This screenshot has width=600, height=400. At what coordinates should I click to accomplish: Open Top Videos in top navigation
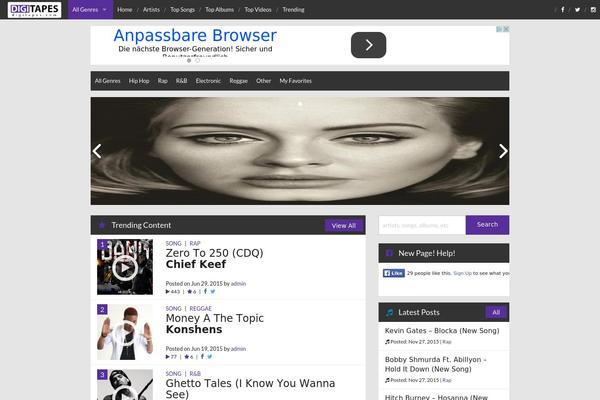coord(258,10)
